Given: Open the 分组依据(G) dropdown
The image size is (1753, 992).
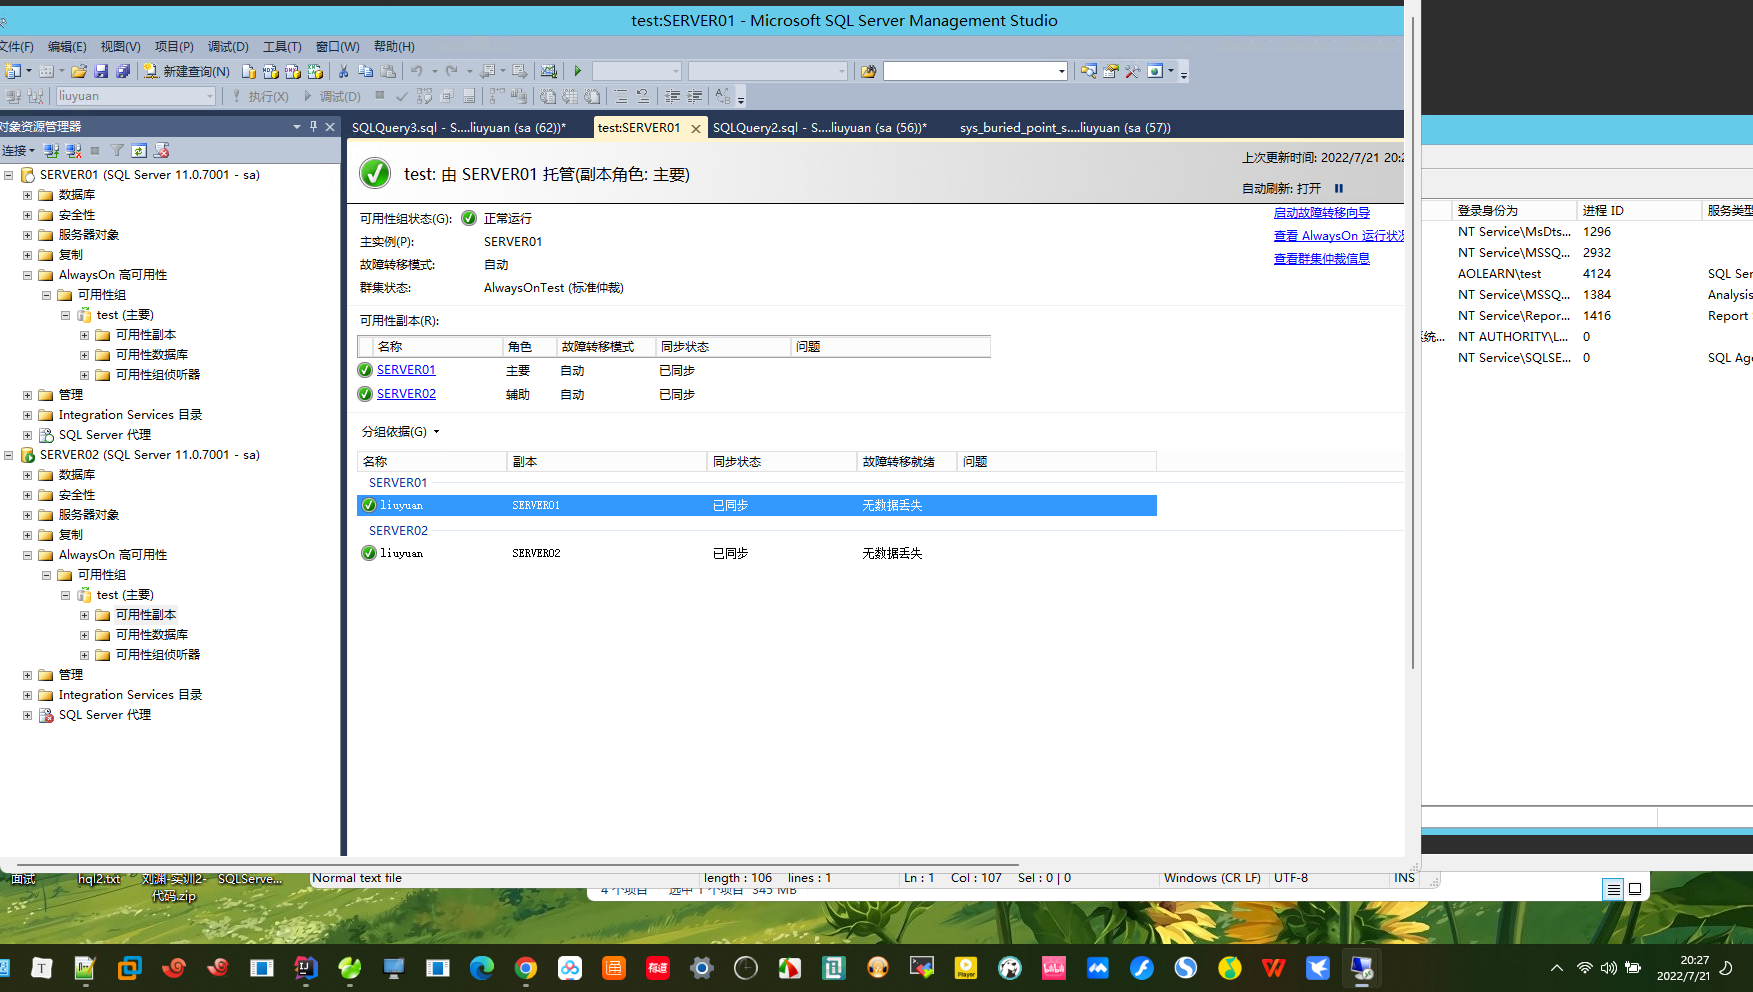Looking at the screenshot, I should (x=400, y=432).
